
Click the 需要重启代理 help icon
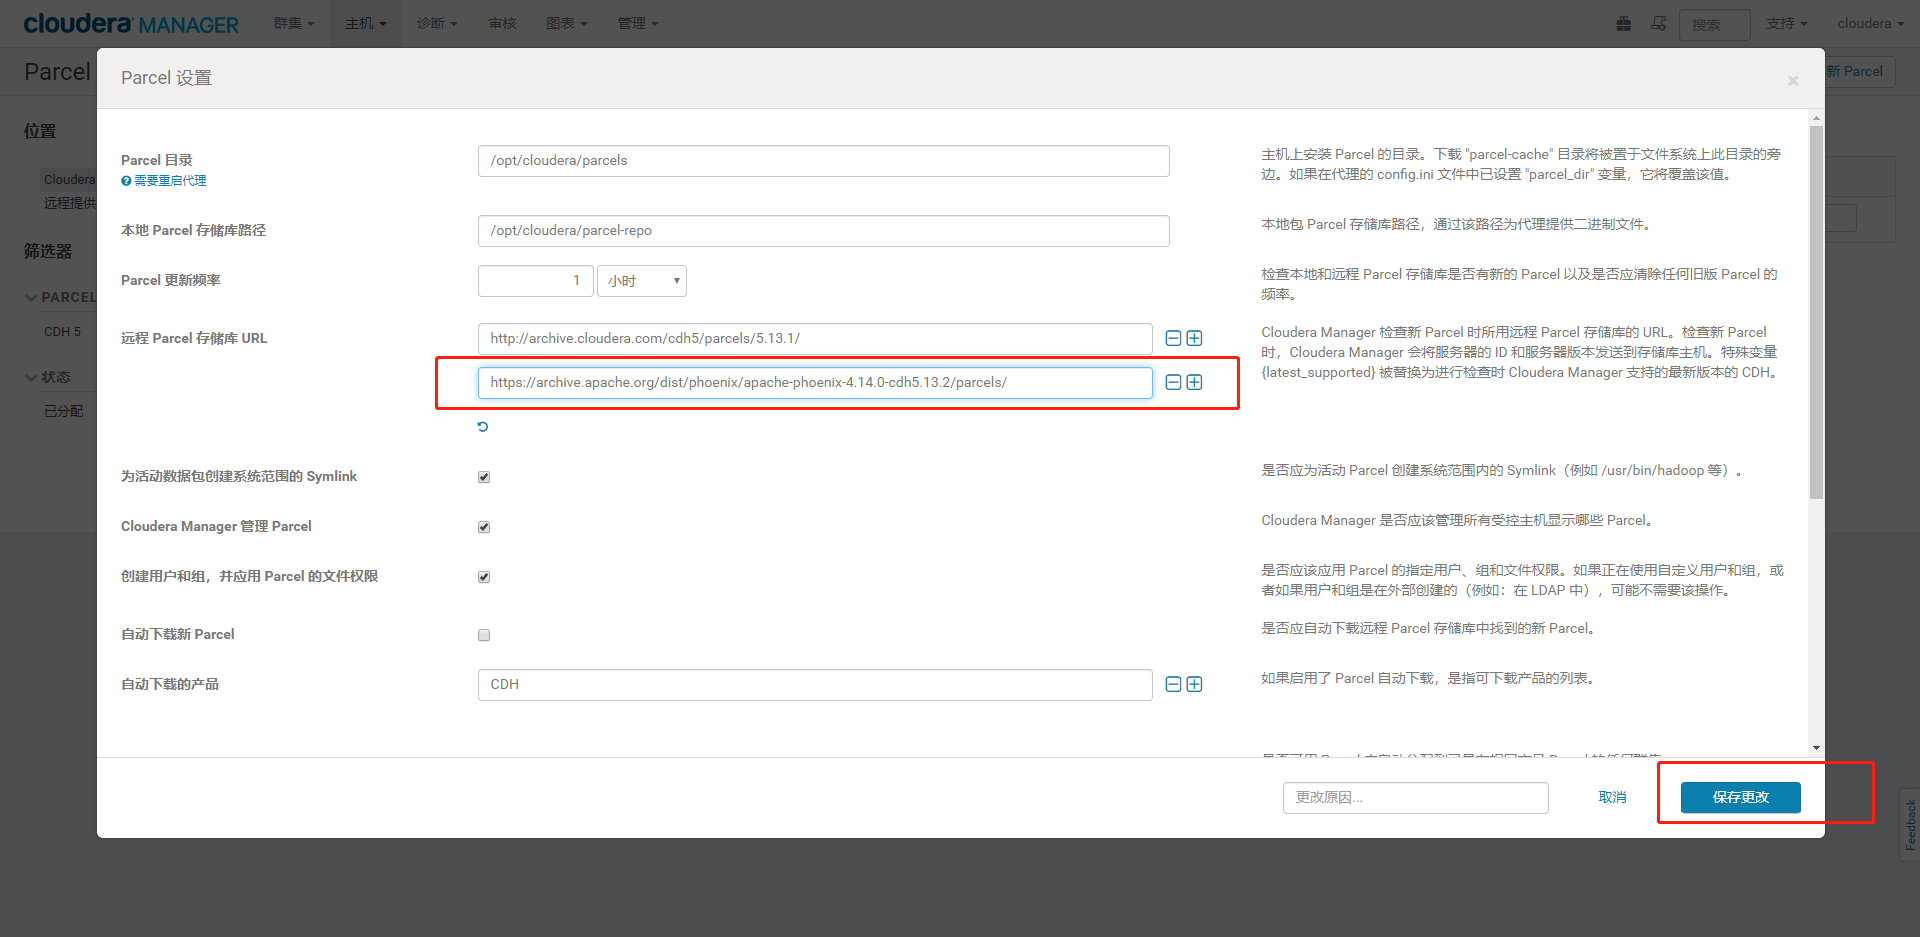coord(126,181)
